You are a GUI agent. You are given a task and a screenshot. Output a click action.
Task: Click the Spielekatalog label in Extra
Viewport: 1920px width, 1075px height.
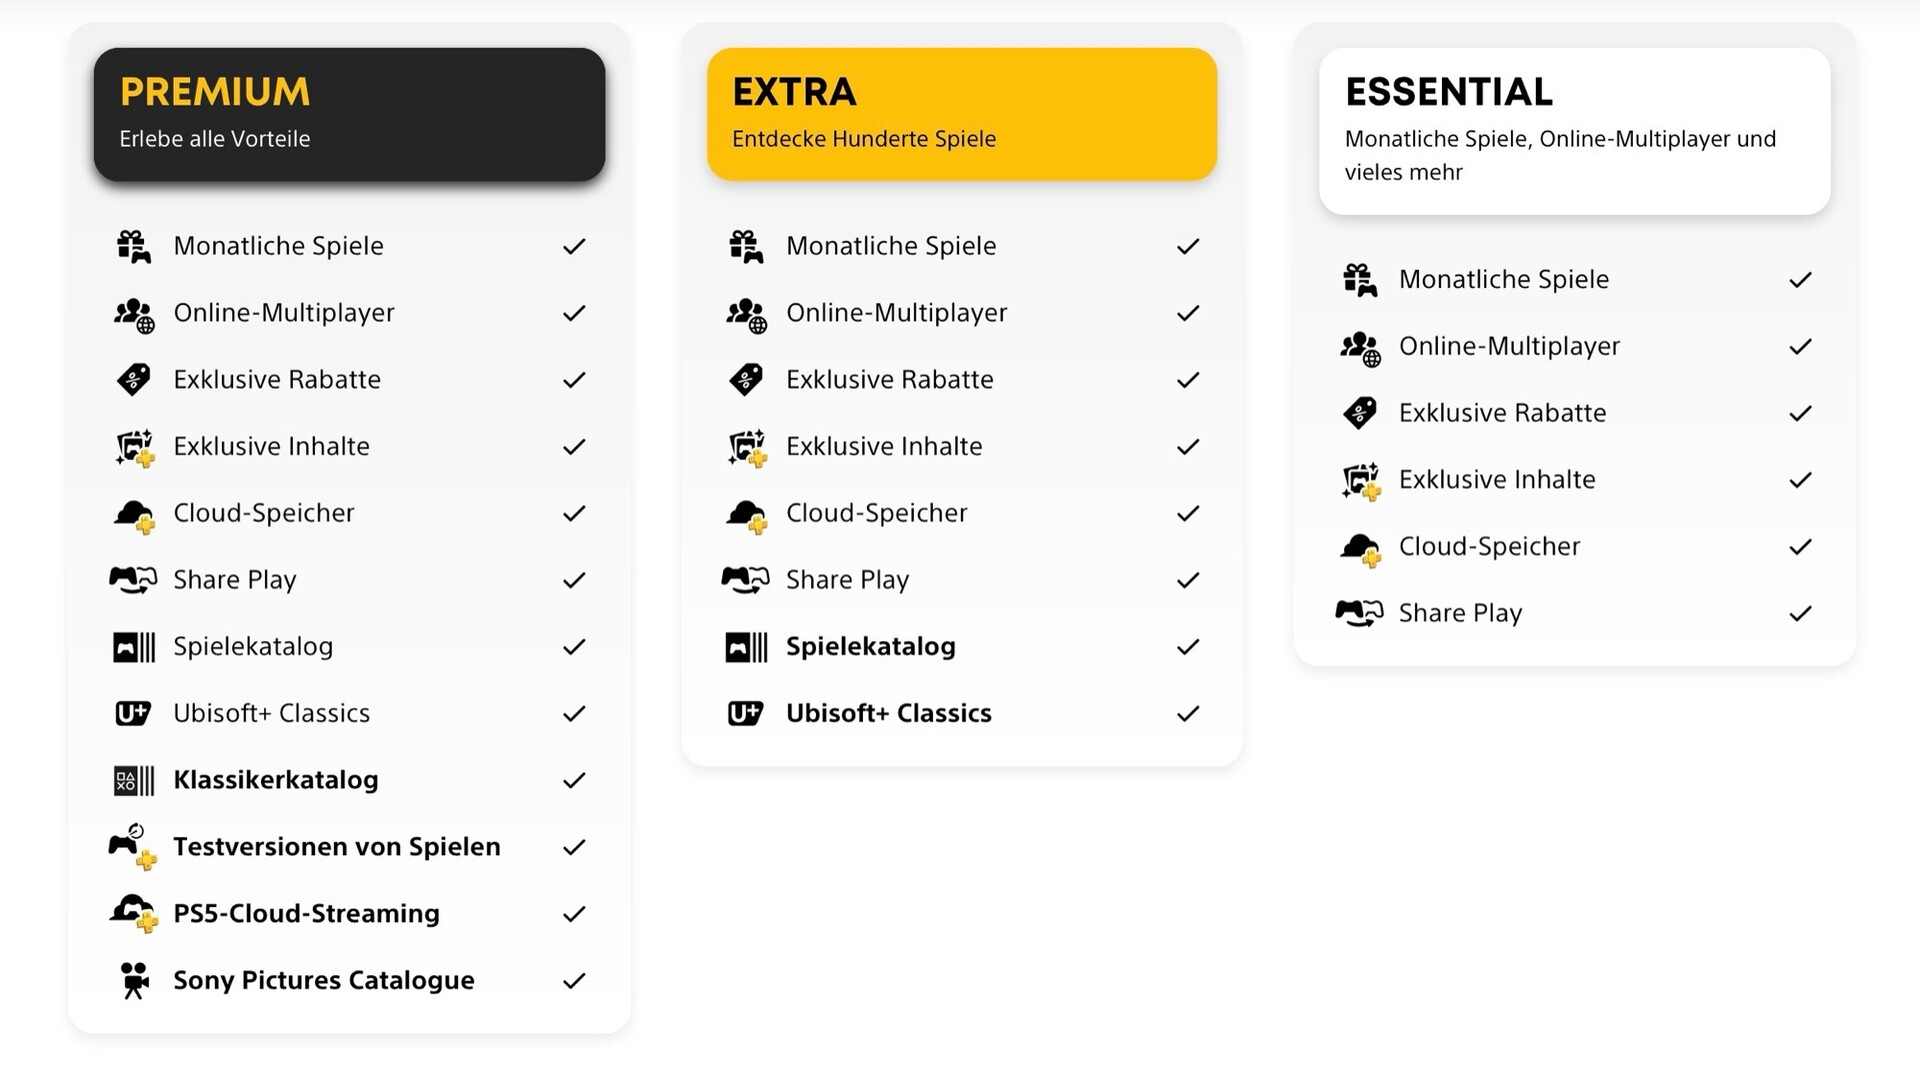[870, 647]
